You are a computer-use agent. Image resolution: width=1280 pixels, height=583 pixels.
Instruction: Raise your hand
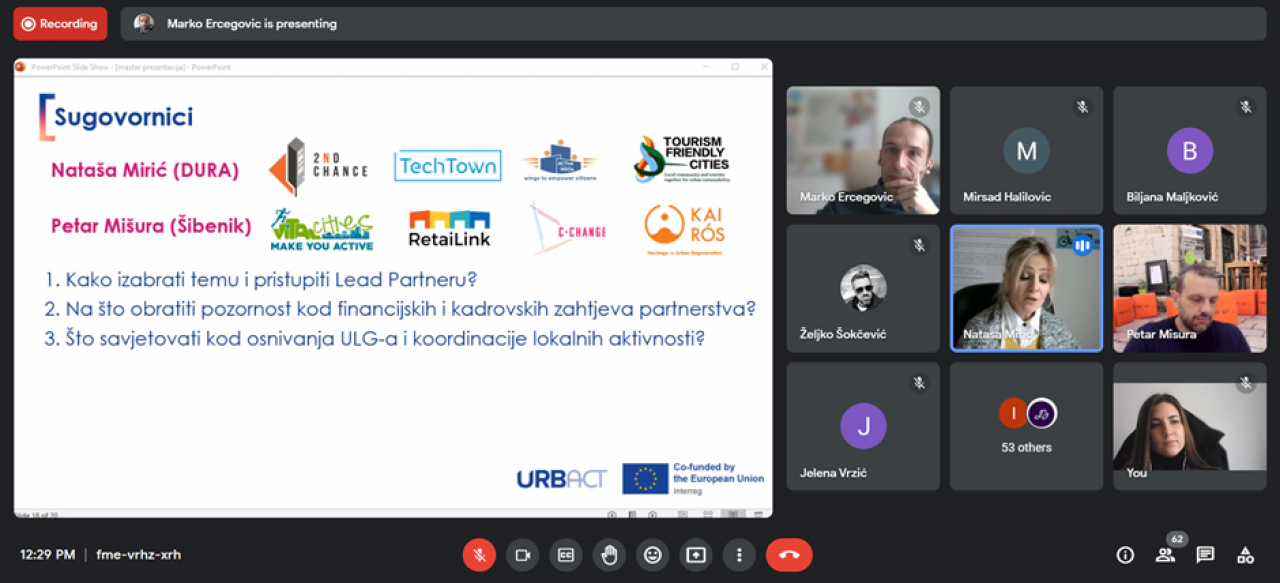pos(609,555)
